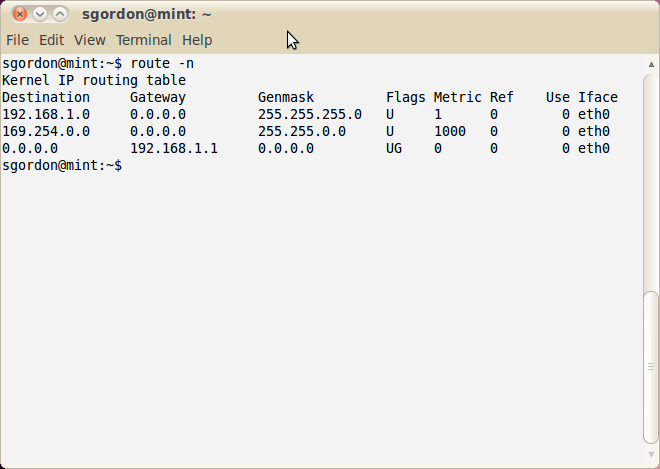Screen dimensions: 660x469
Task: Click destination 169.254.0.0
Action: coord(46,131)
